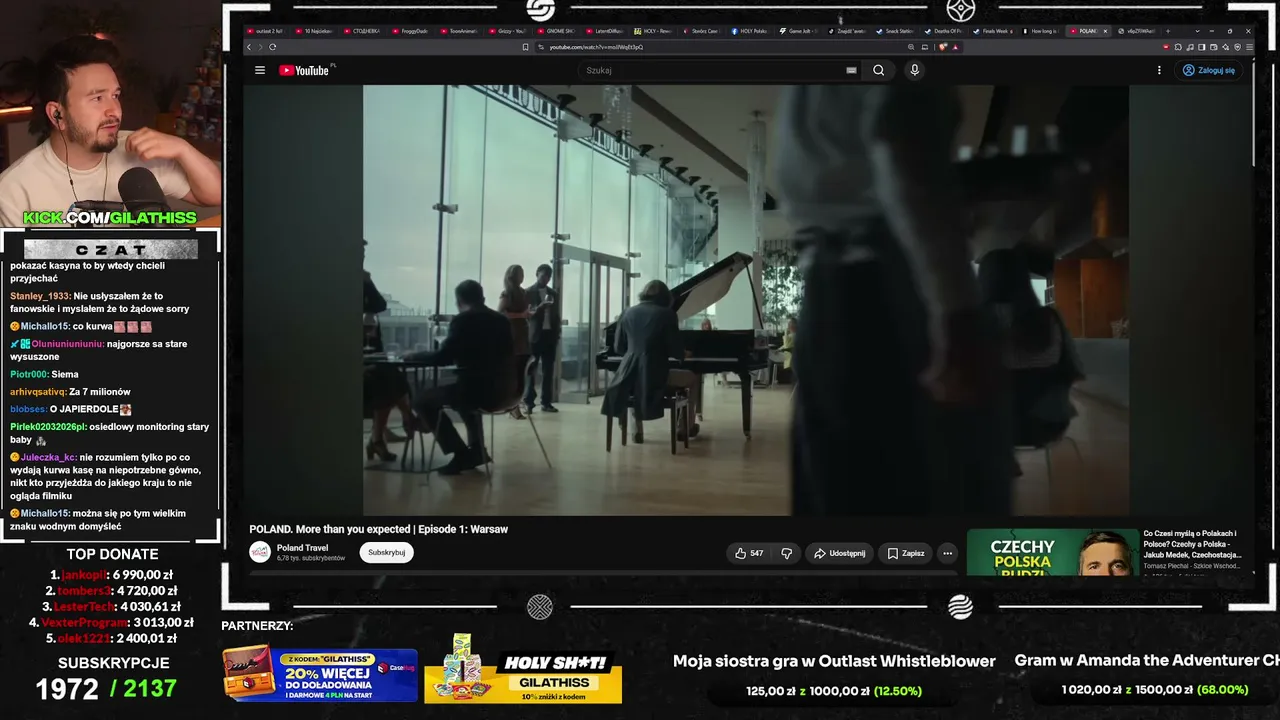Viewport: 1280px width, 720px height.
Task: Click chat username Stanley_1933
Action: (x=39, y=296)
